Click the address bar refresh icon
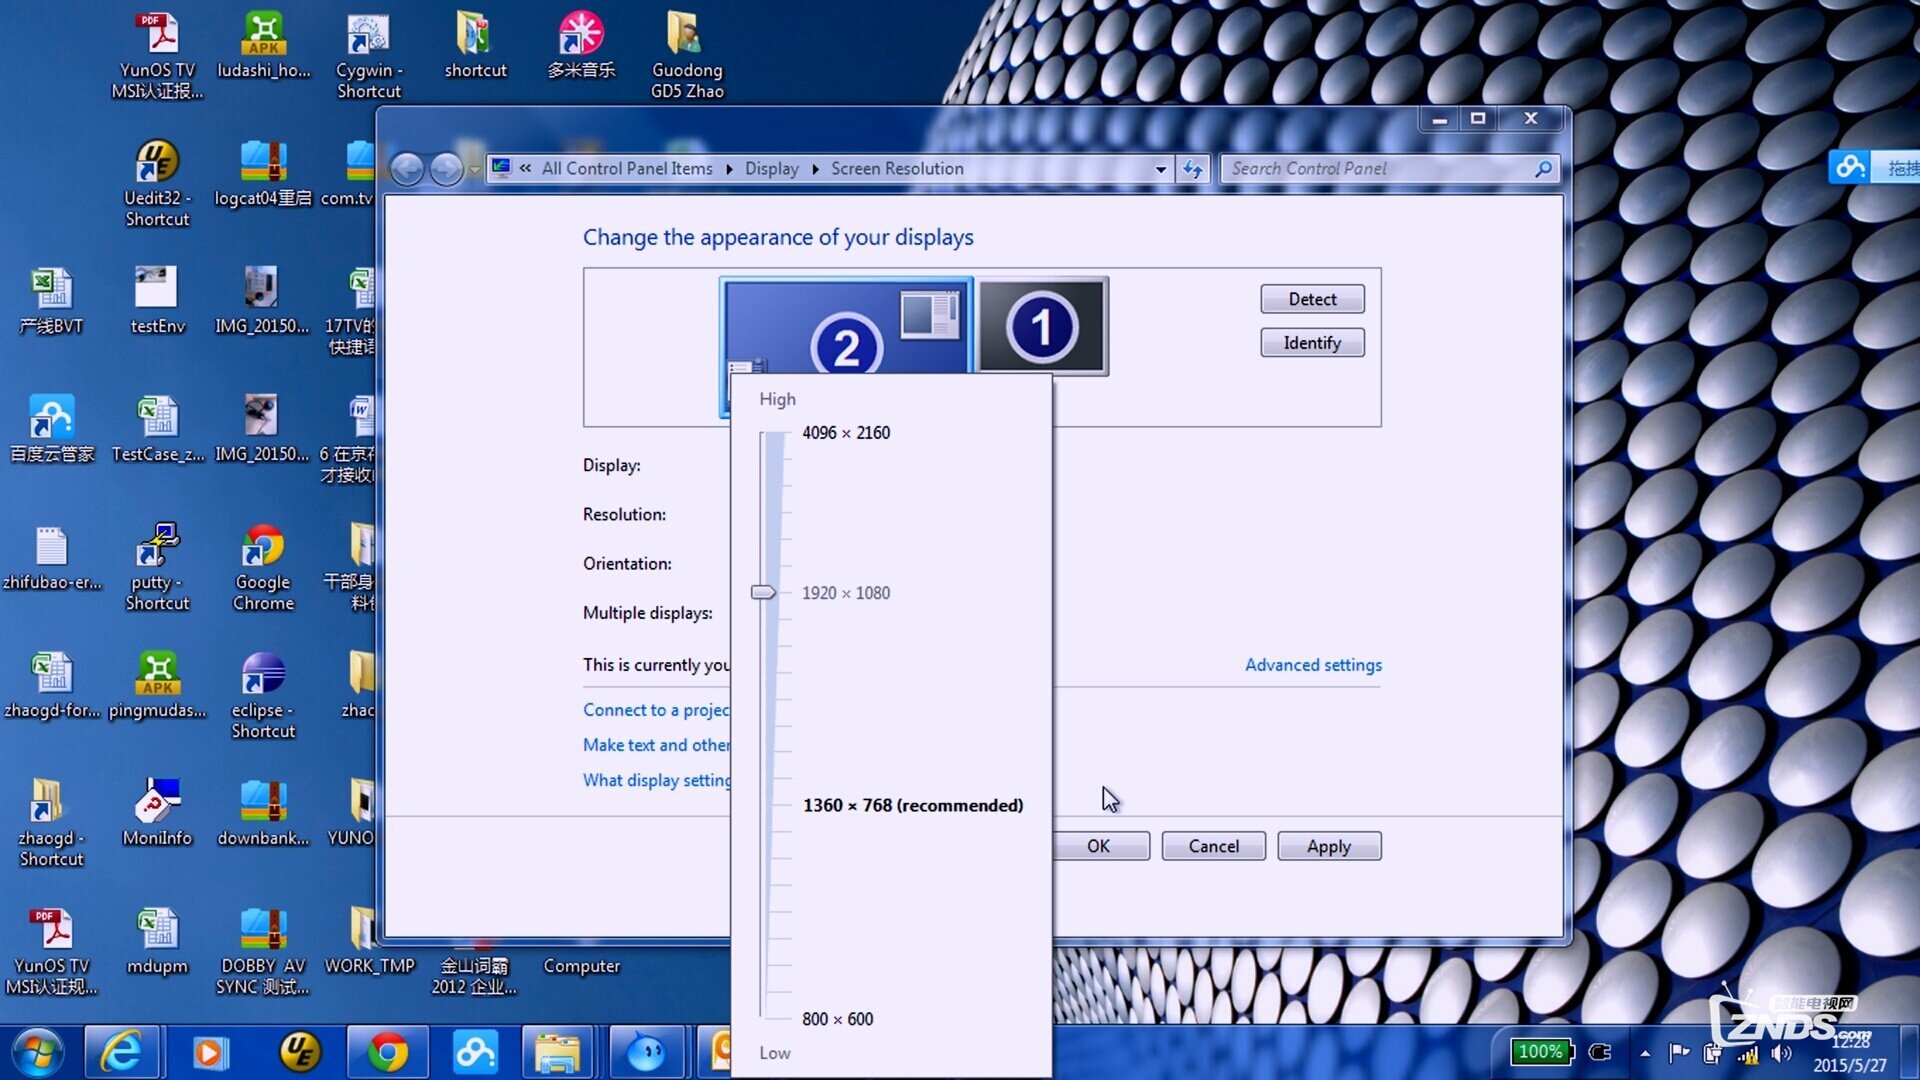This screenshot has width=1920, height=1080. pyautogui.click(x=1192, y=169)
